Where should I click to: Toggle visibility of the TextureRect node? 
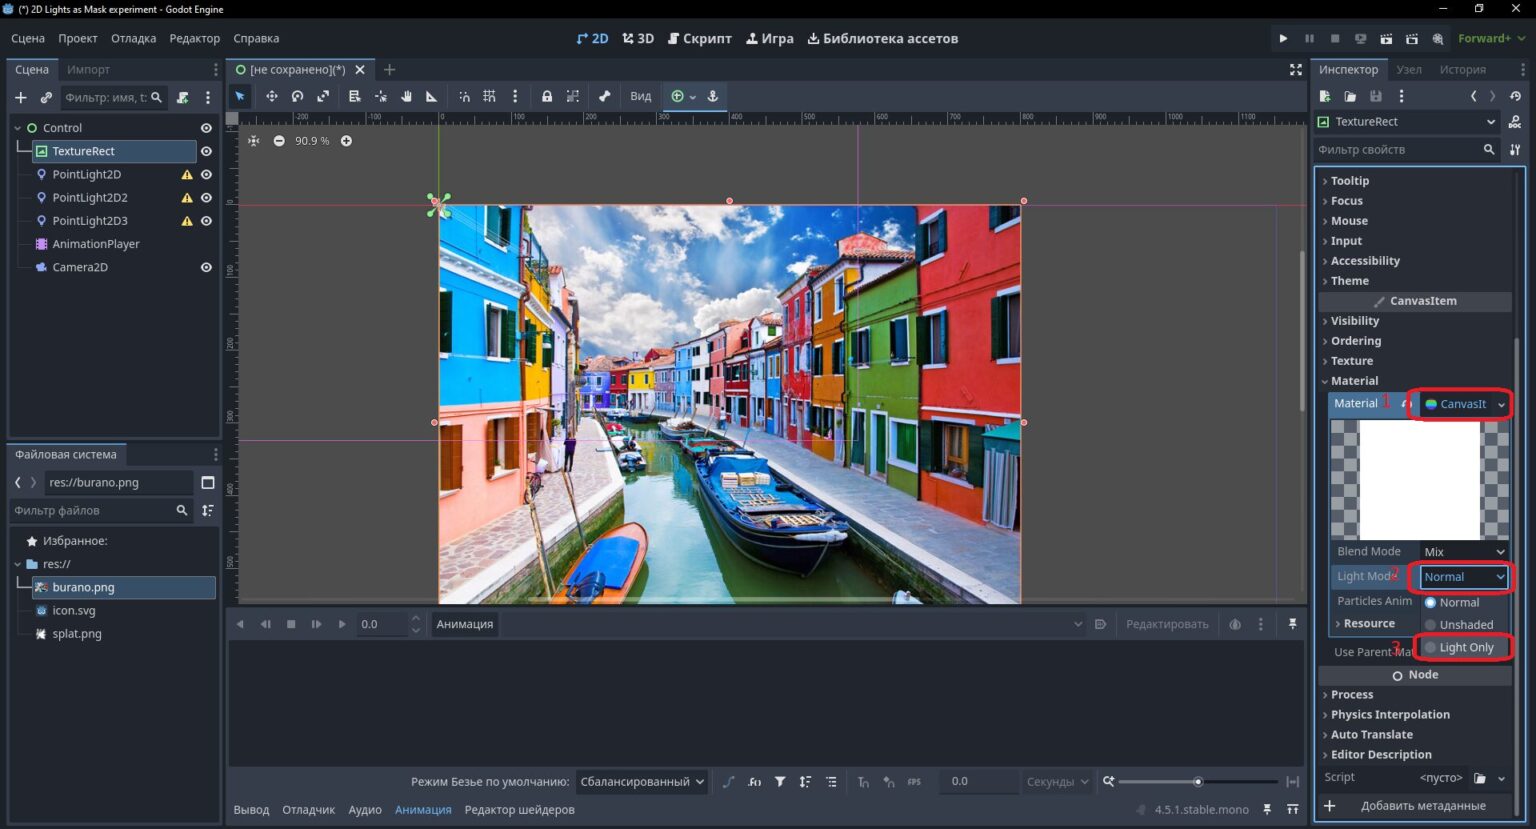(x=206, y=151)
